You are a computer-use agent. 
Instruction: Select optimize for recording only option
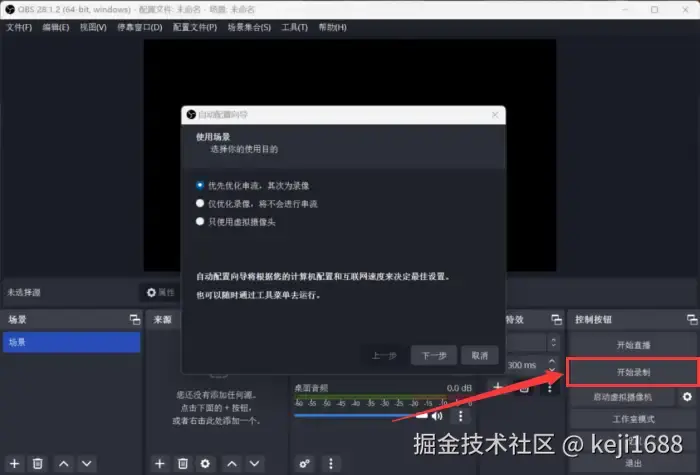[200, 204]
